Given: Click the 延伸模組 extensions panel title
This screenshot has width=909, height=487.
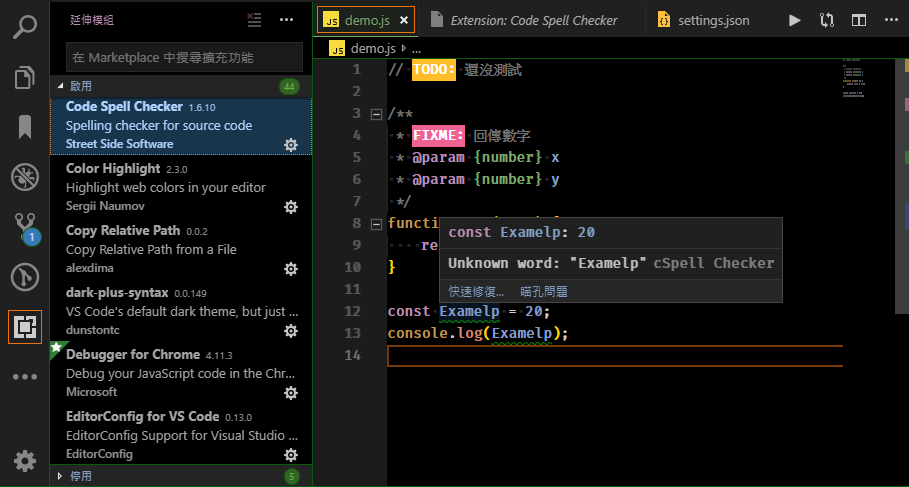Looking at the screenshot, I should coord(92,20).
